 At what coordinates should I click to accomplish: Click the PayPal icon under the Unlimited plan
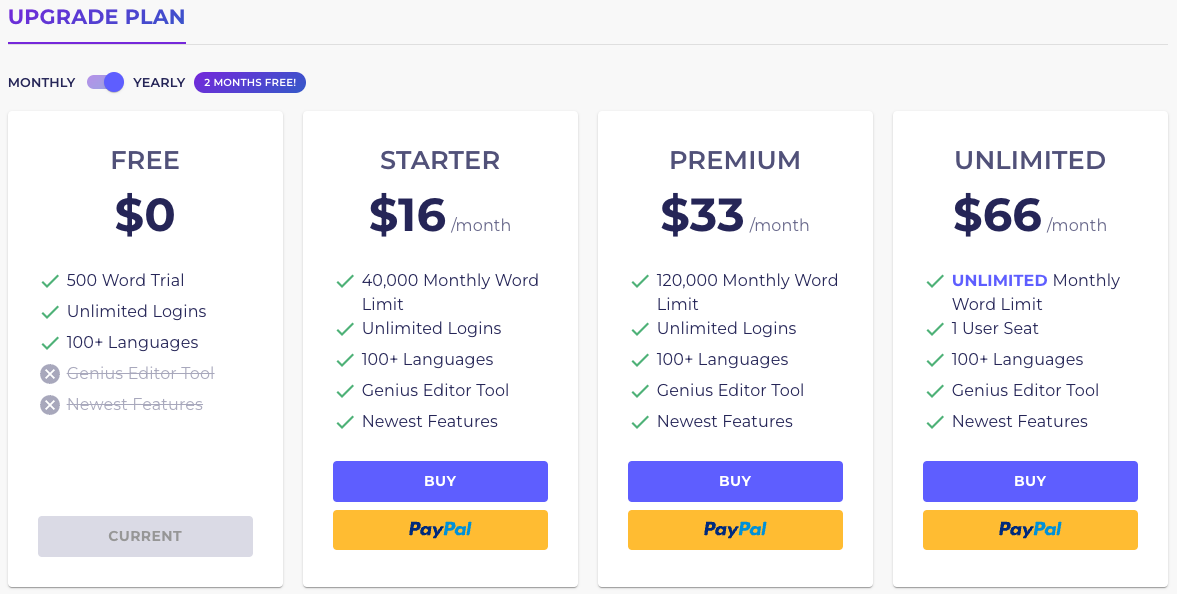pyautogui.click(x=1030, y=530)
